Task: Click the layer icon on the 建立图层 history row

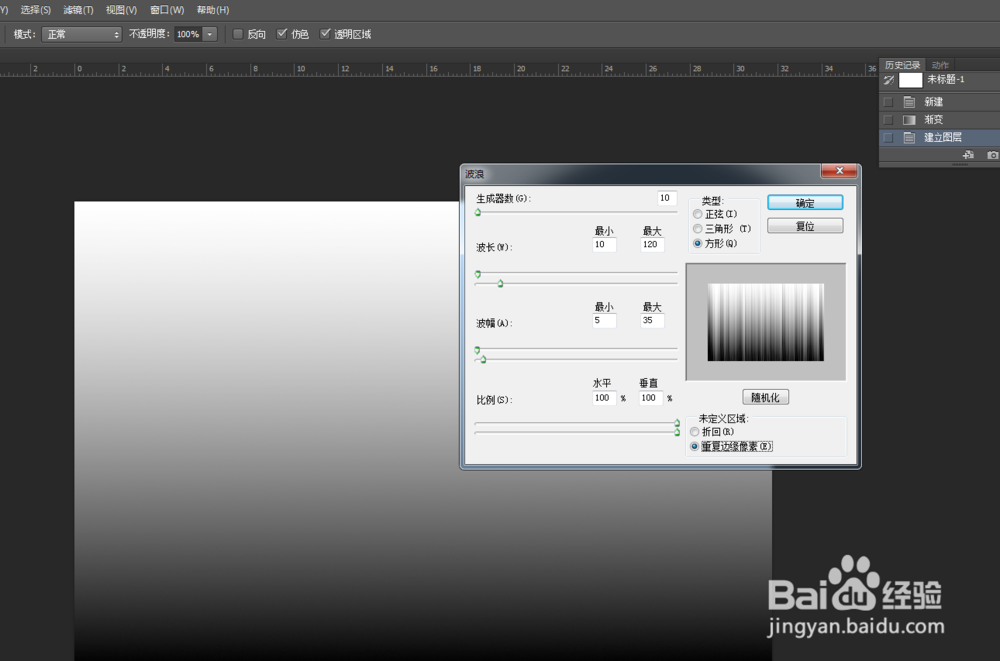Action: click(909, 137)
